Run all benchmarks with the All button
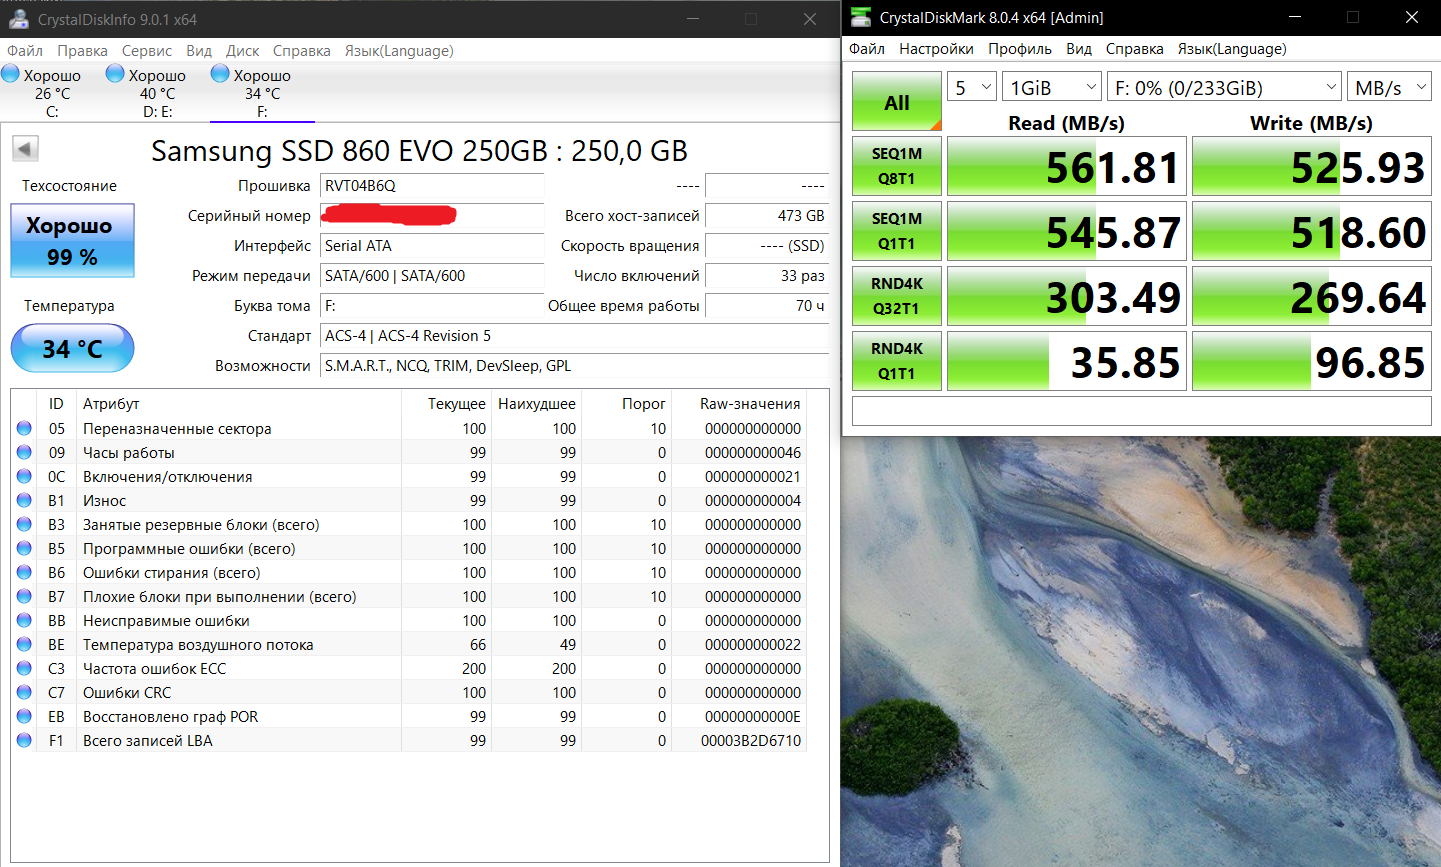 897,101
